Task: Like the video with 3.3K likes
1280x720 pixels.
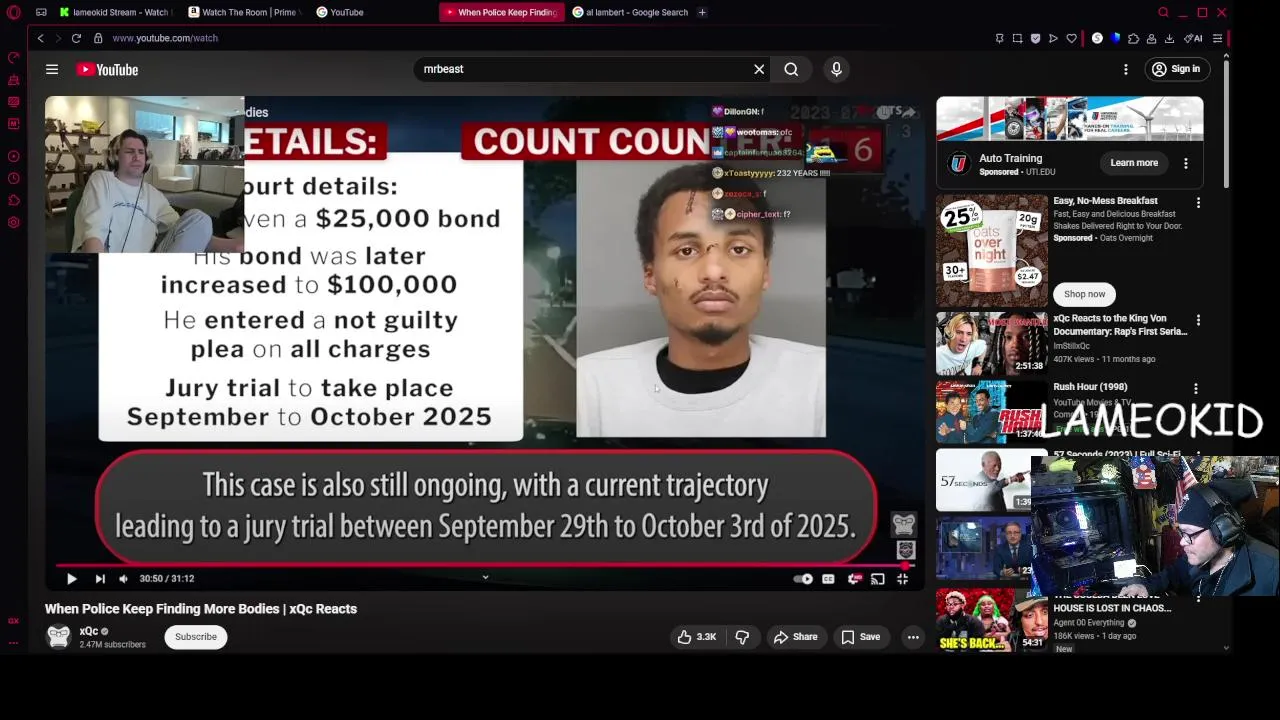Action: [696, 637]
